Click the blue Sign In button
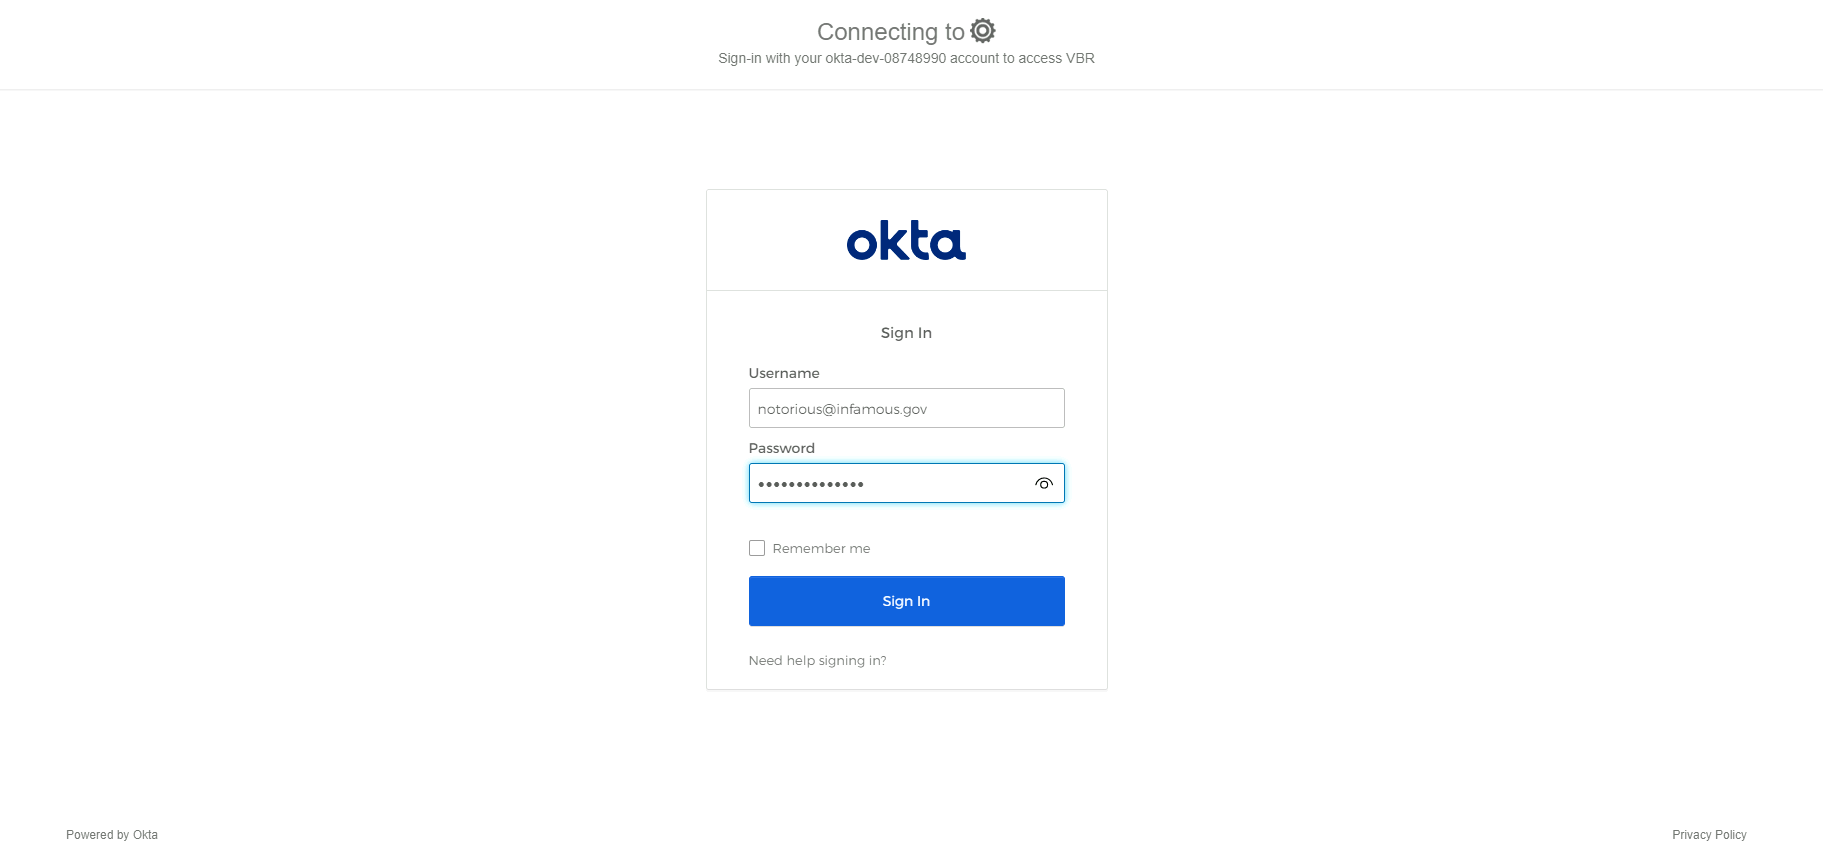 tap(906, 601)
